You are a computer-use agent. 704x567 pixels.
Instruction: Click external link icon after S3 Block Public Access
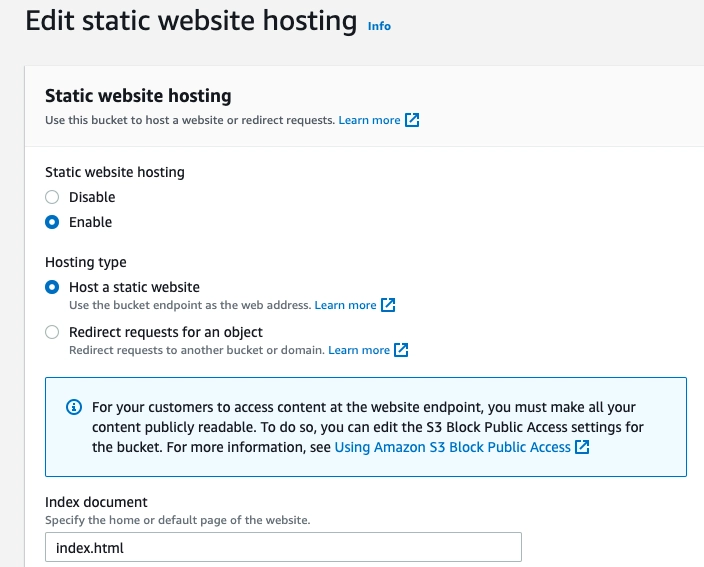pos(582,447)
